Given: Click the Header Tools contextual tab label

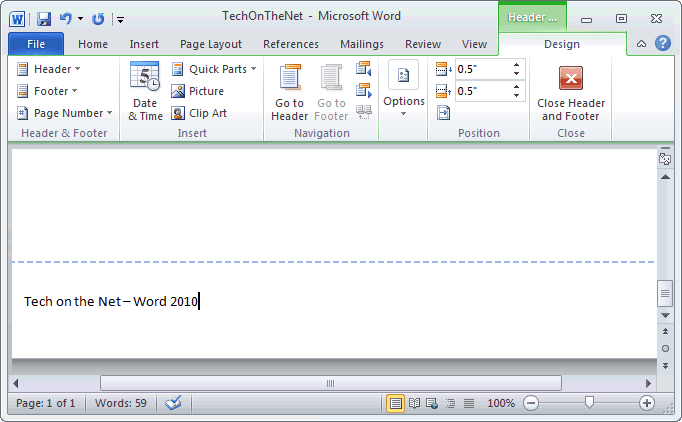Looking at the screenshot, I should 532,17.
